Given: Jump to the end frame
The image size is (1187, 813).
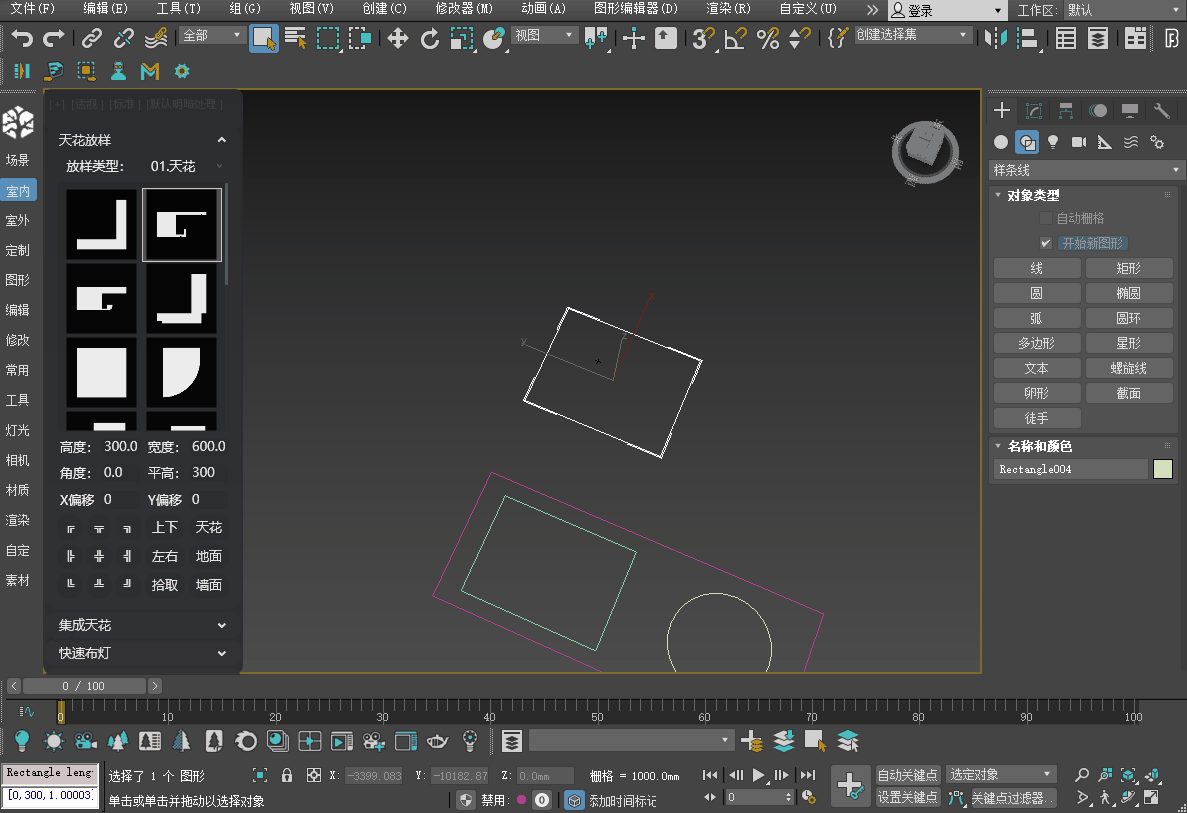Looking at the screenshot, I should click(808, 775).
